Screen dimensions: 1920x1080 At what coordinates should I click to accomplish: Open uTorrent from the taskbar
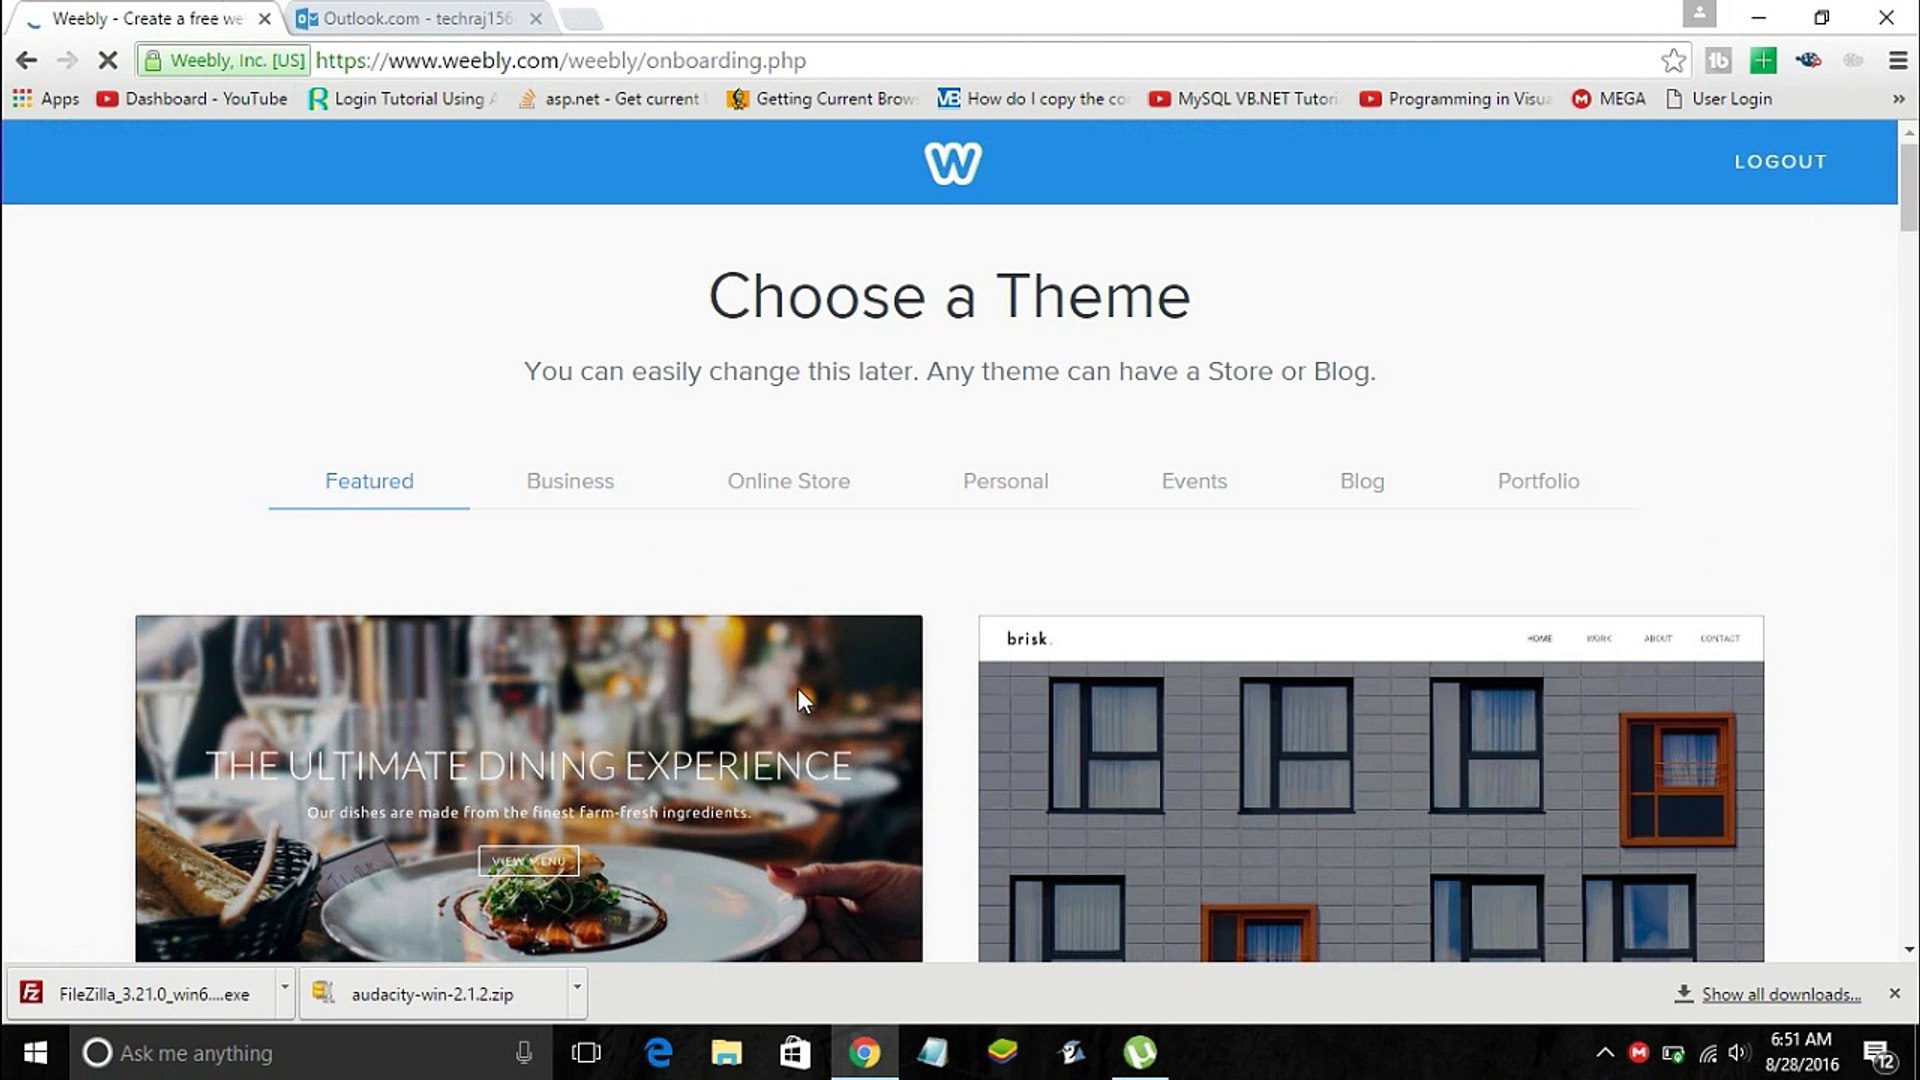[1139, 1052]
